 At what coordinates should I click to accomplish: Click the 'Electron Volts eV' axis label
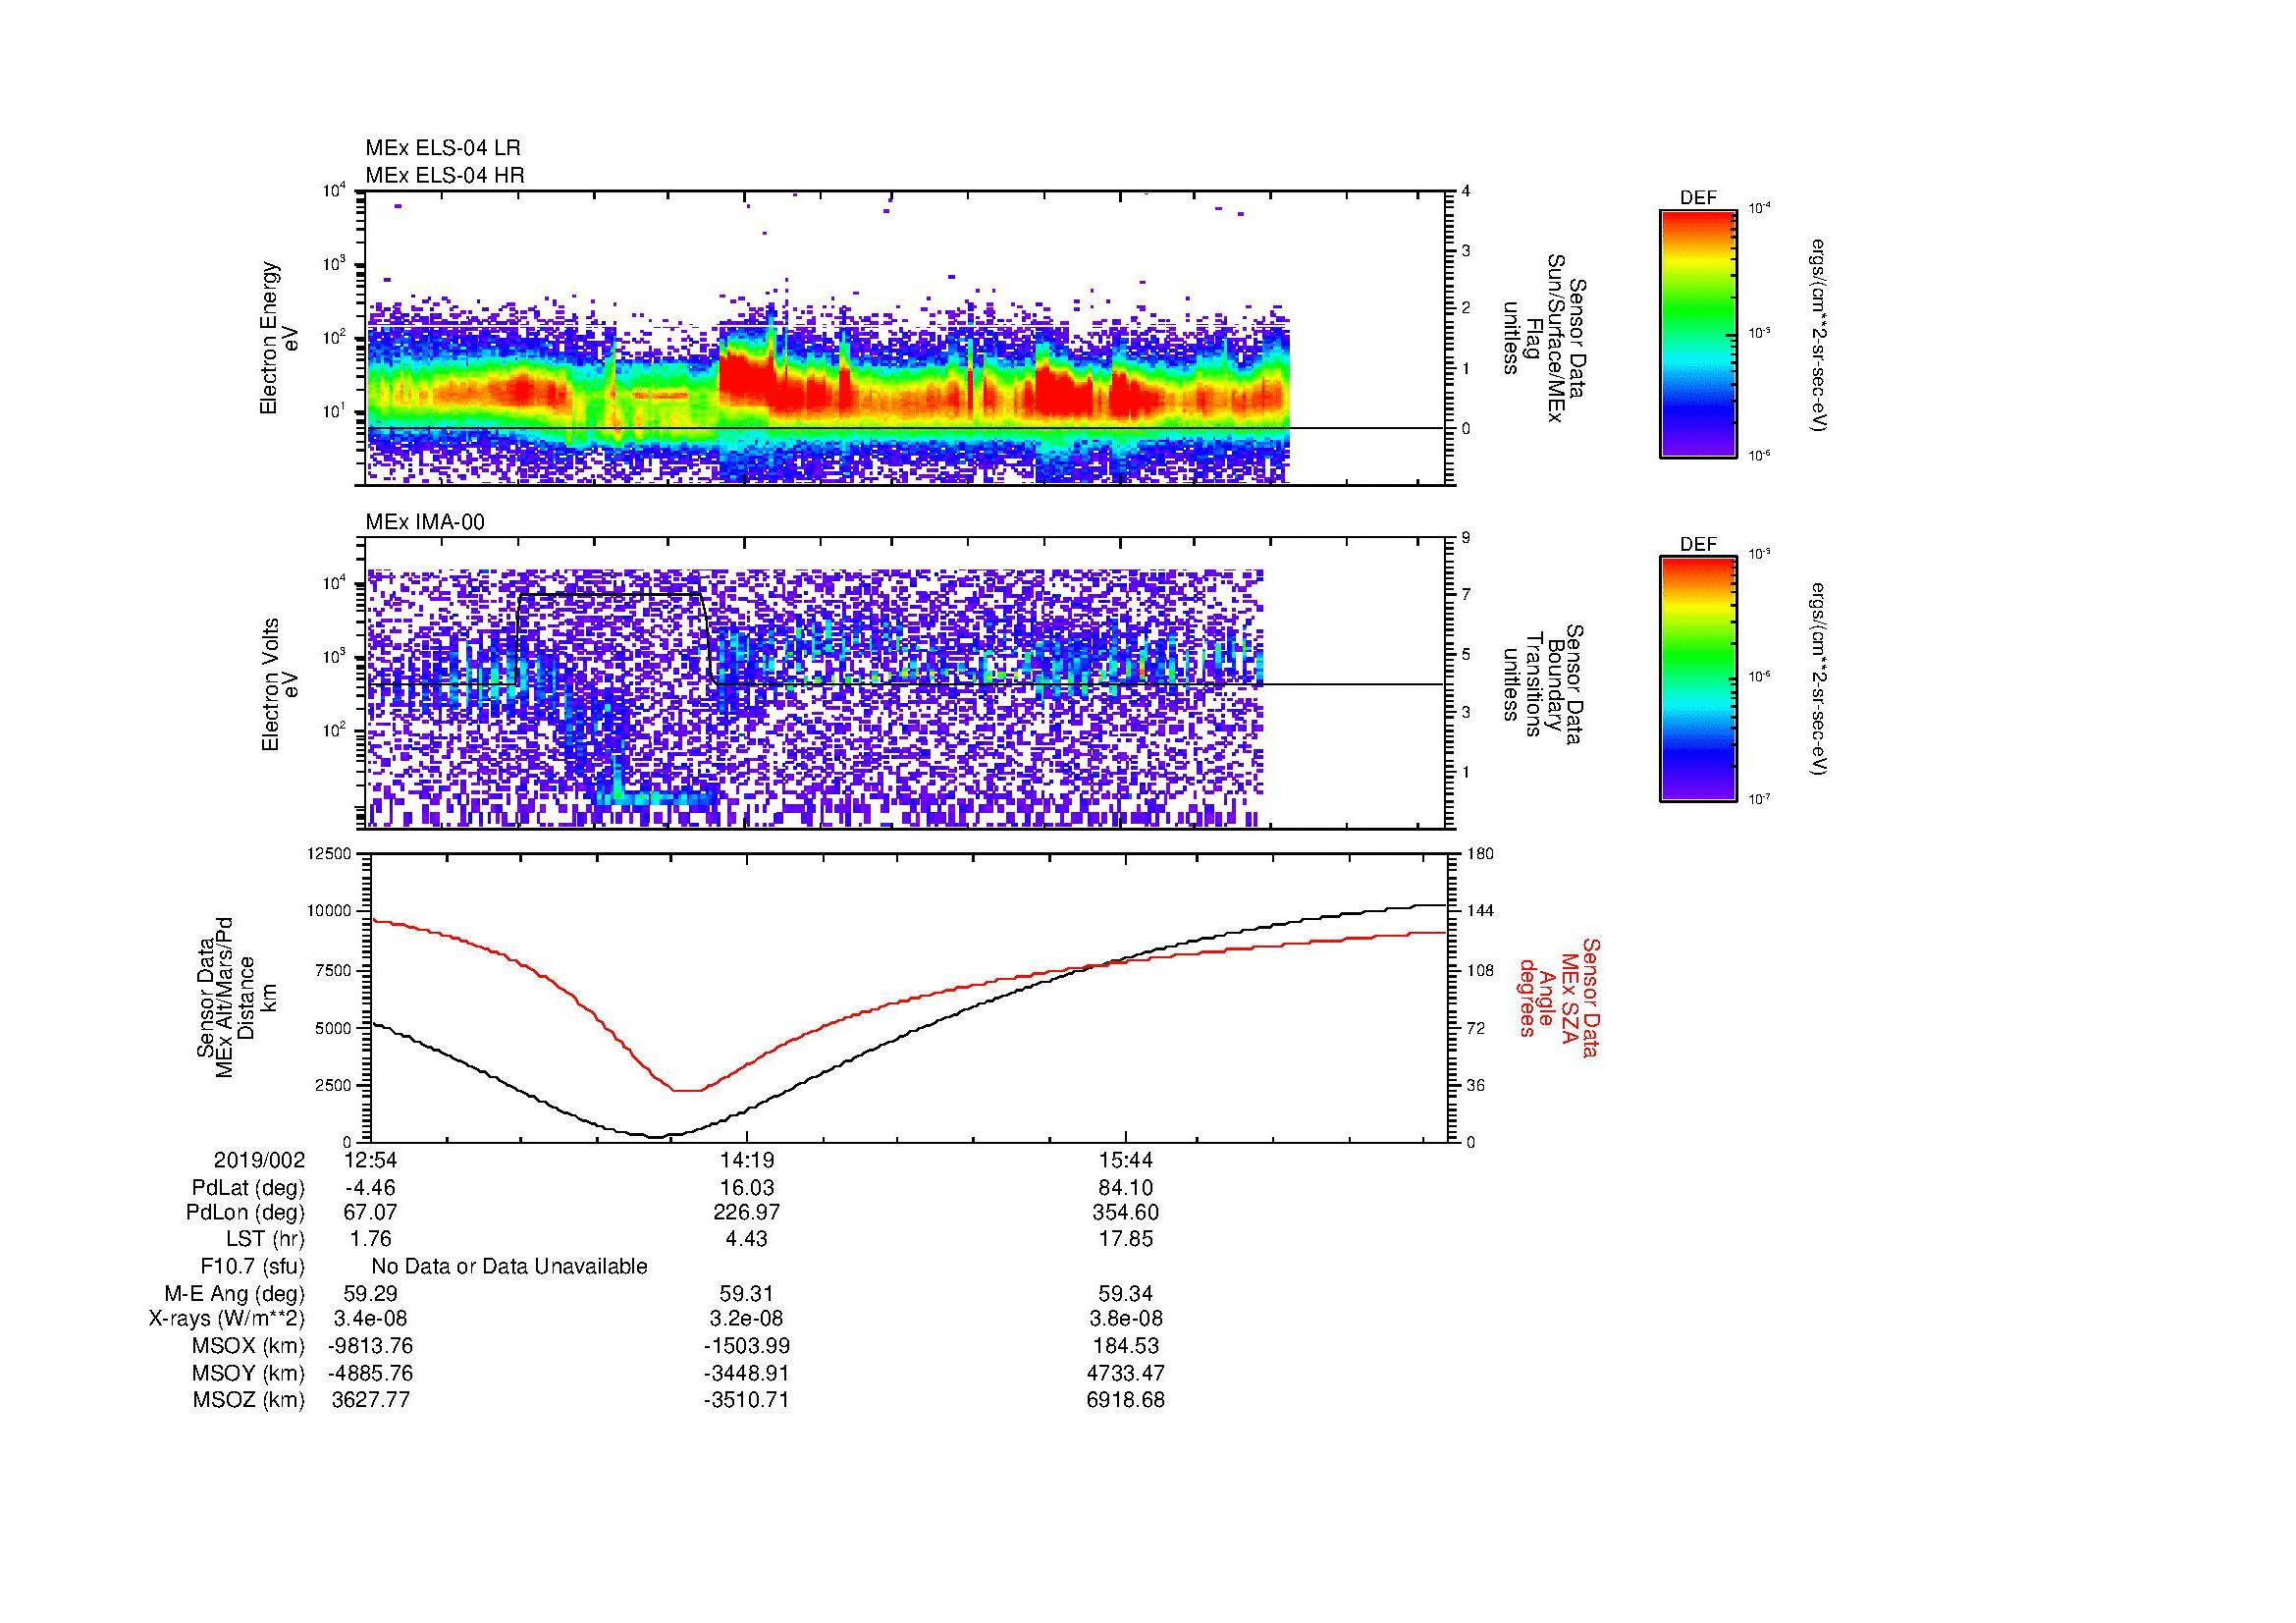pyautogui.click(x=279, y=685)
